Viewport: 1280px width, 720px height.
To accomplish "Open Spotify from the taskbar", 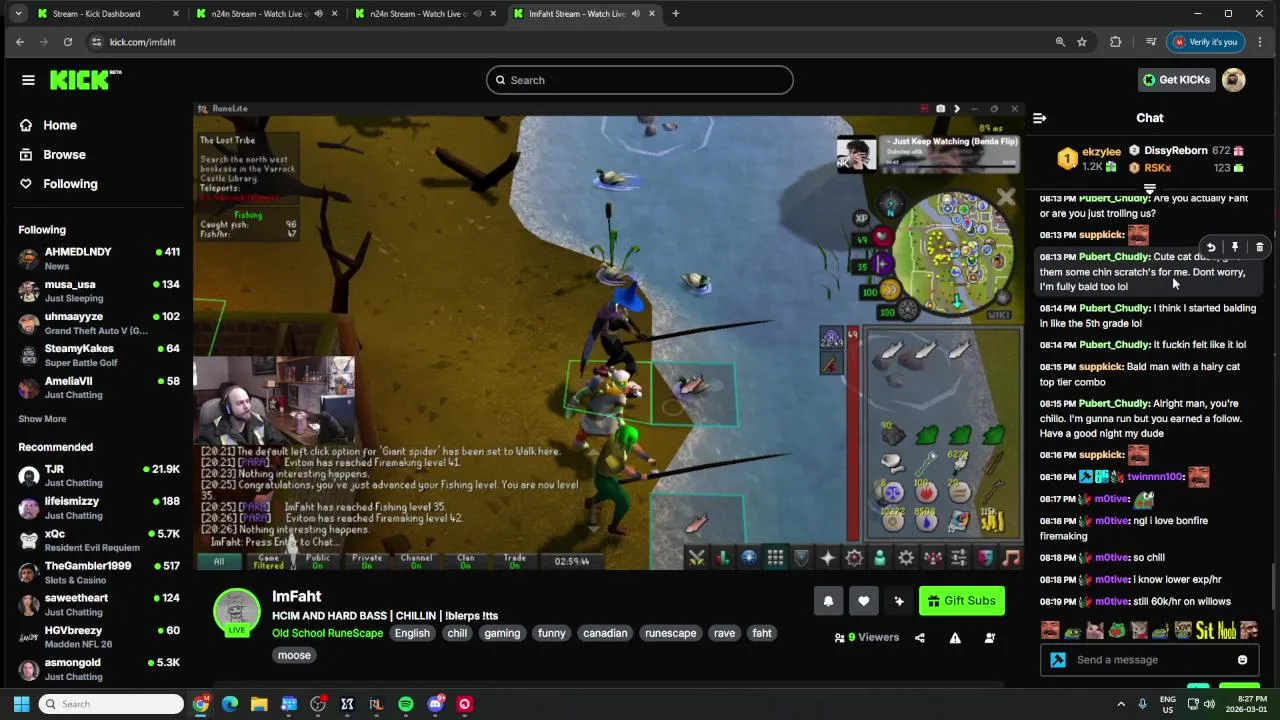I will click(405, 704).
